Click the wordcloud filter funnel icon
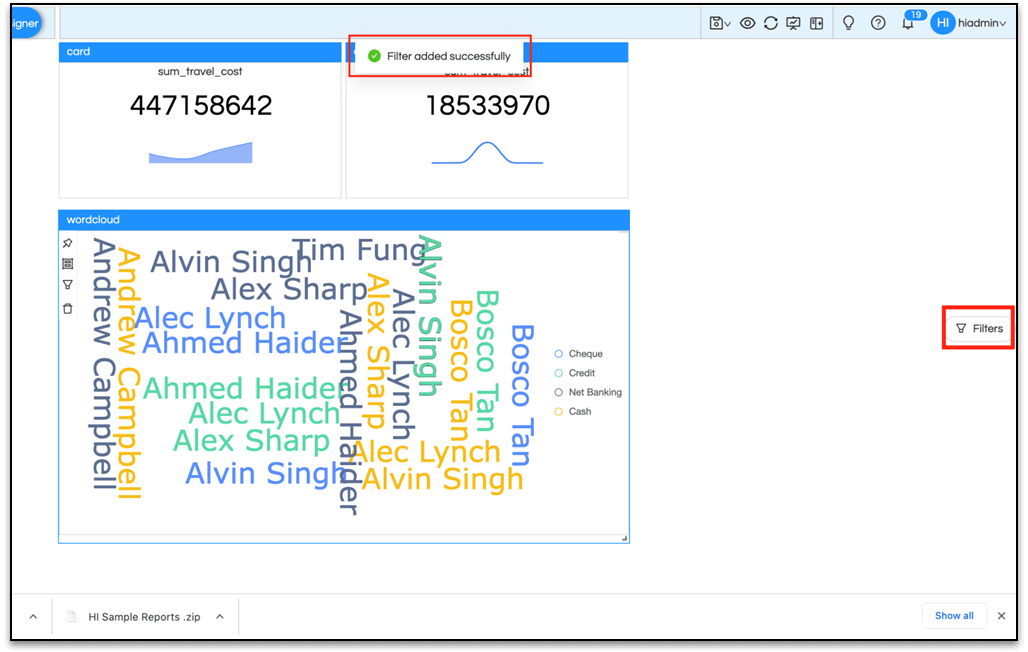 [x=68, y=285]
